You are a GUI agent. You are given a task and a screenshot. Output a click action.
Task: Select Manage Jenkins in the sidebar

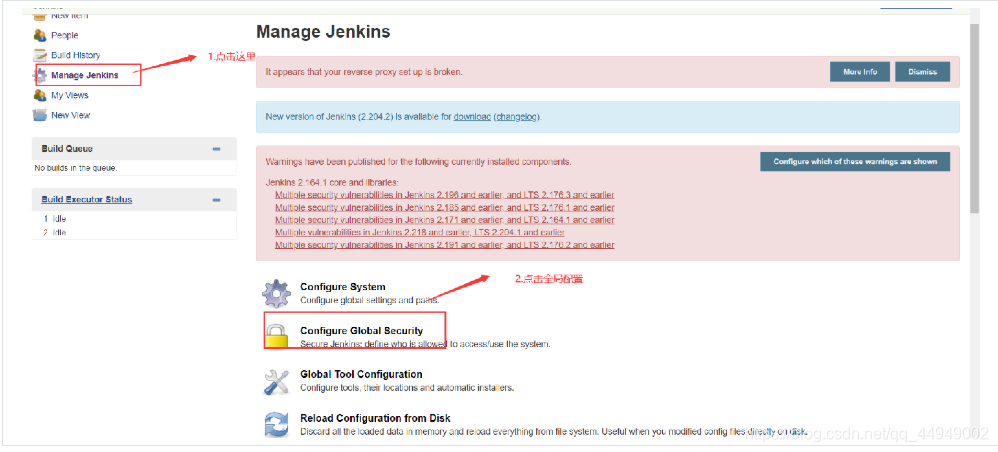[85, 75]
